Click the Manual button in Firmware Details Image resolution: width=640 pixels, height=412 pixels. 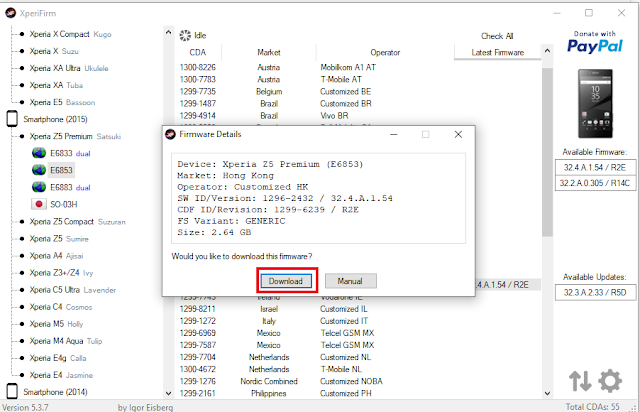(350, 281)
